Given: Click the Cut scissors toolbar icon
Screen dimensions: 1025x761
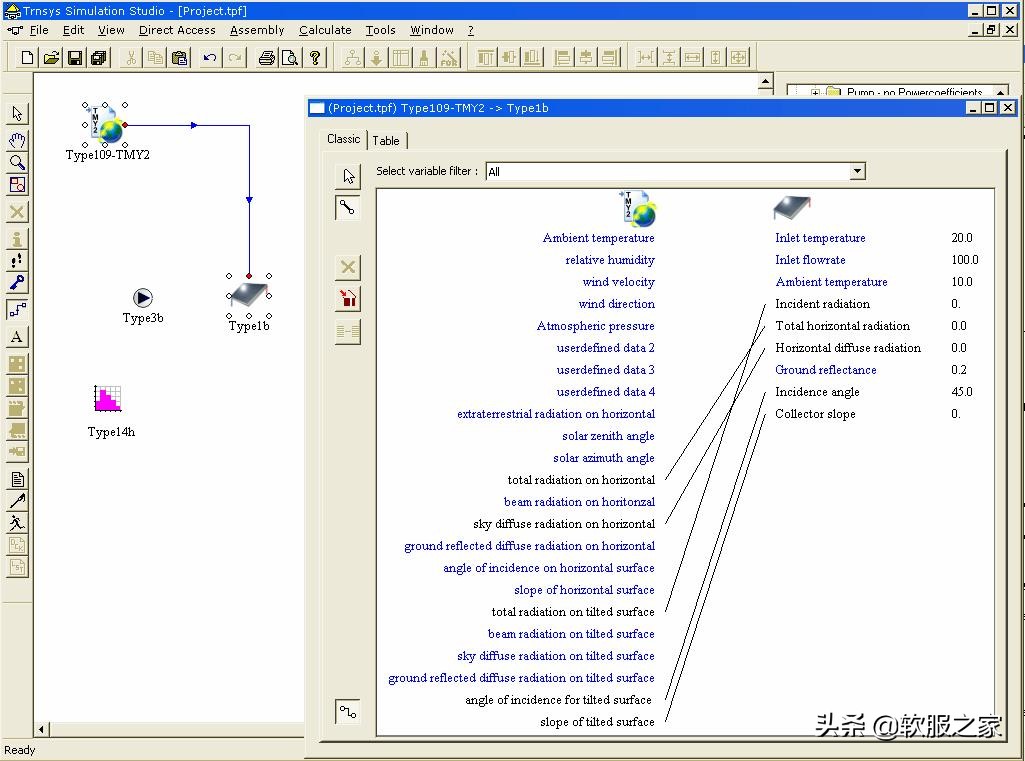Looking at the screenshot, I should [x=131, y=58].
